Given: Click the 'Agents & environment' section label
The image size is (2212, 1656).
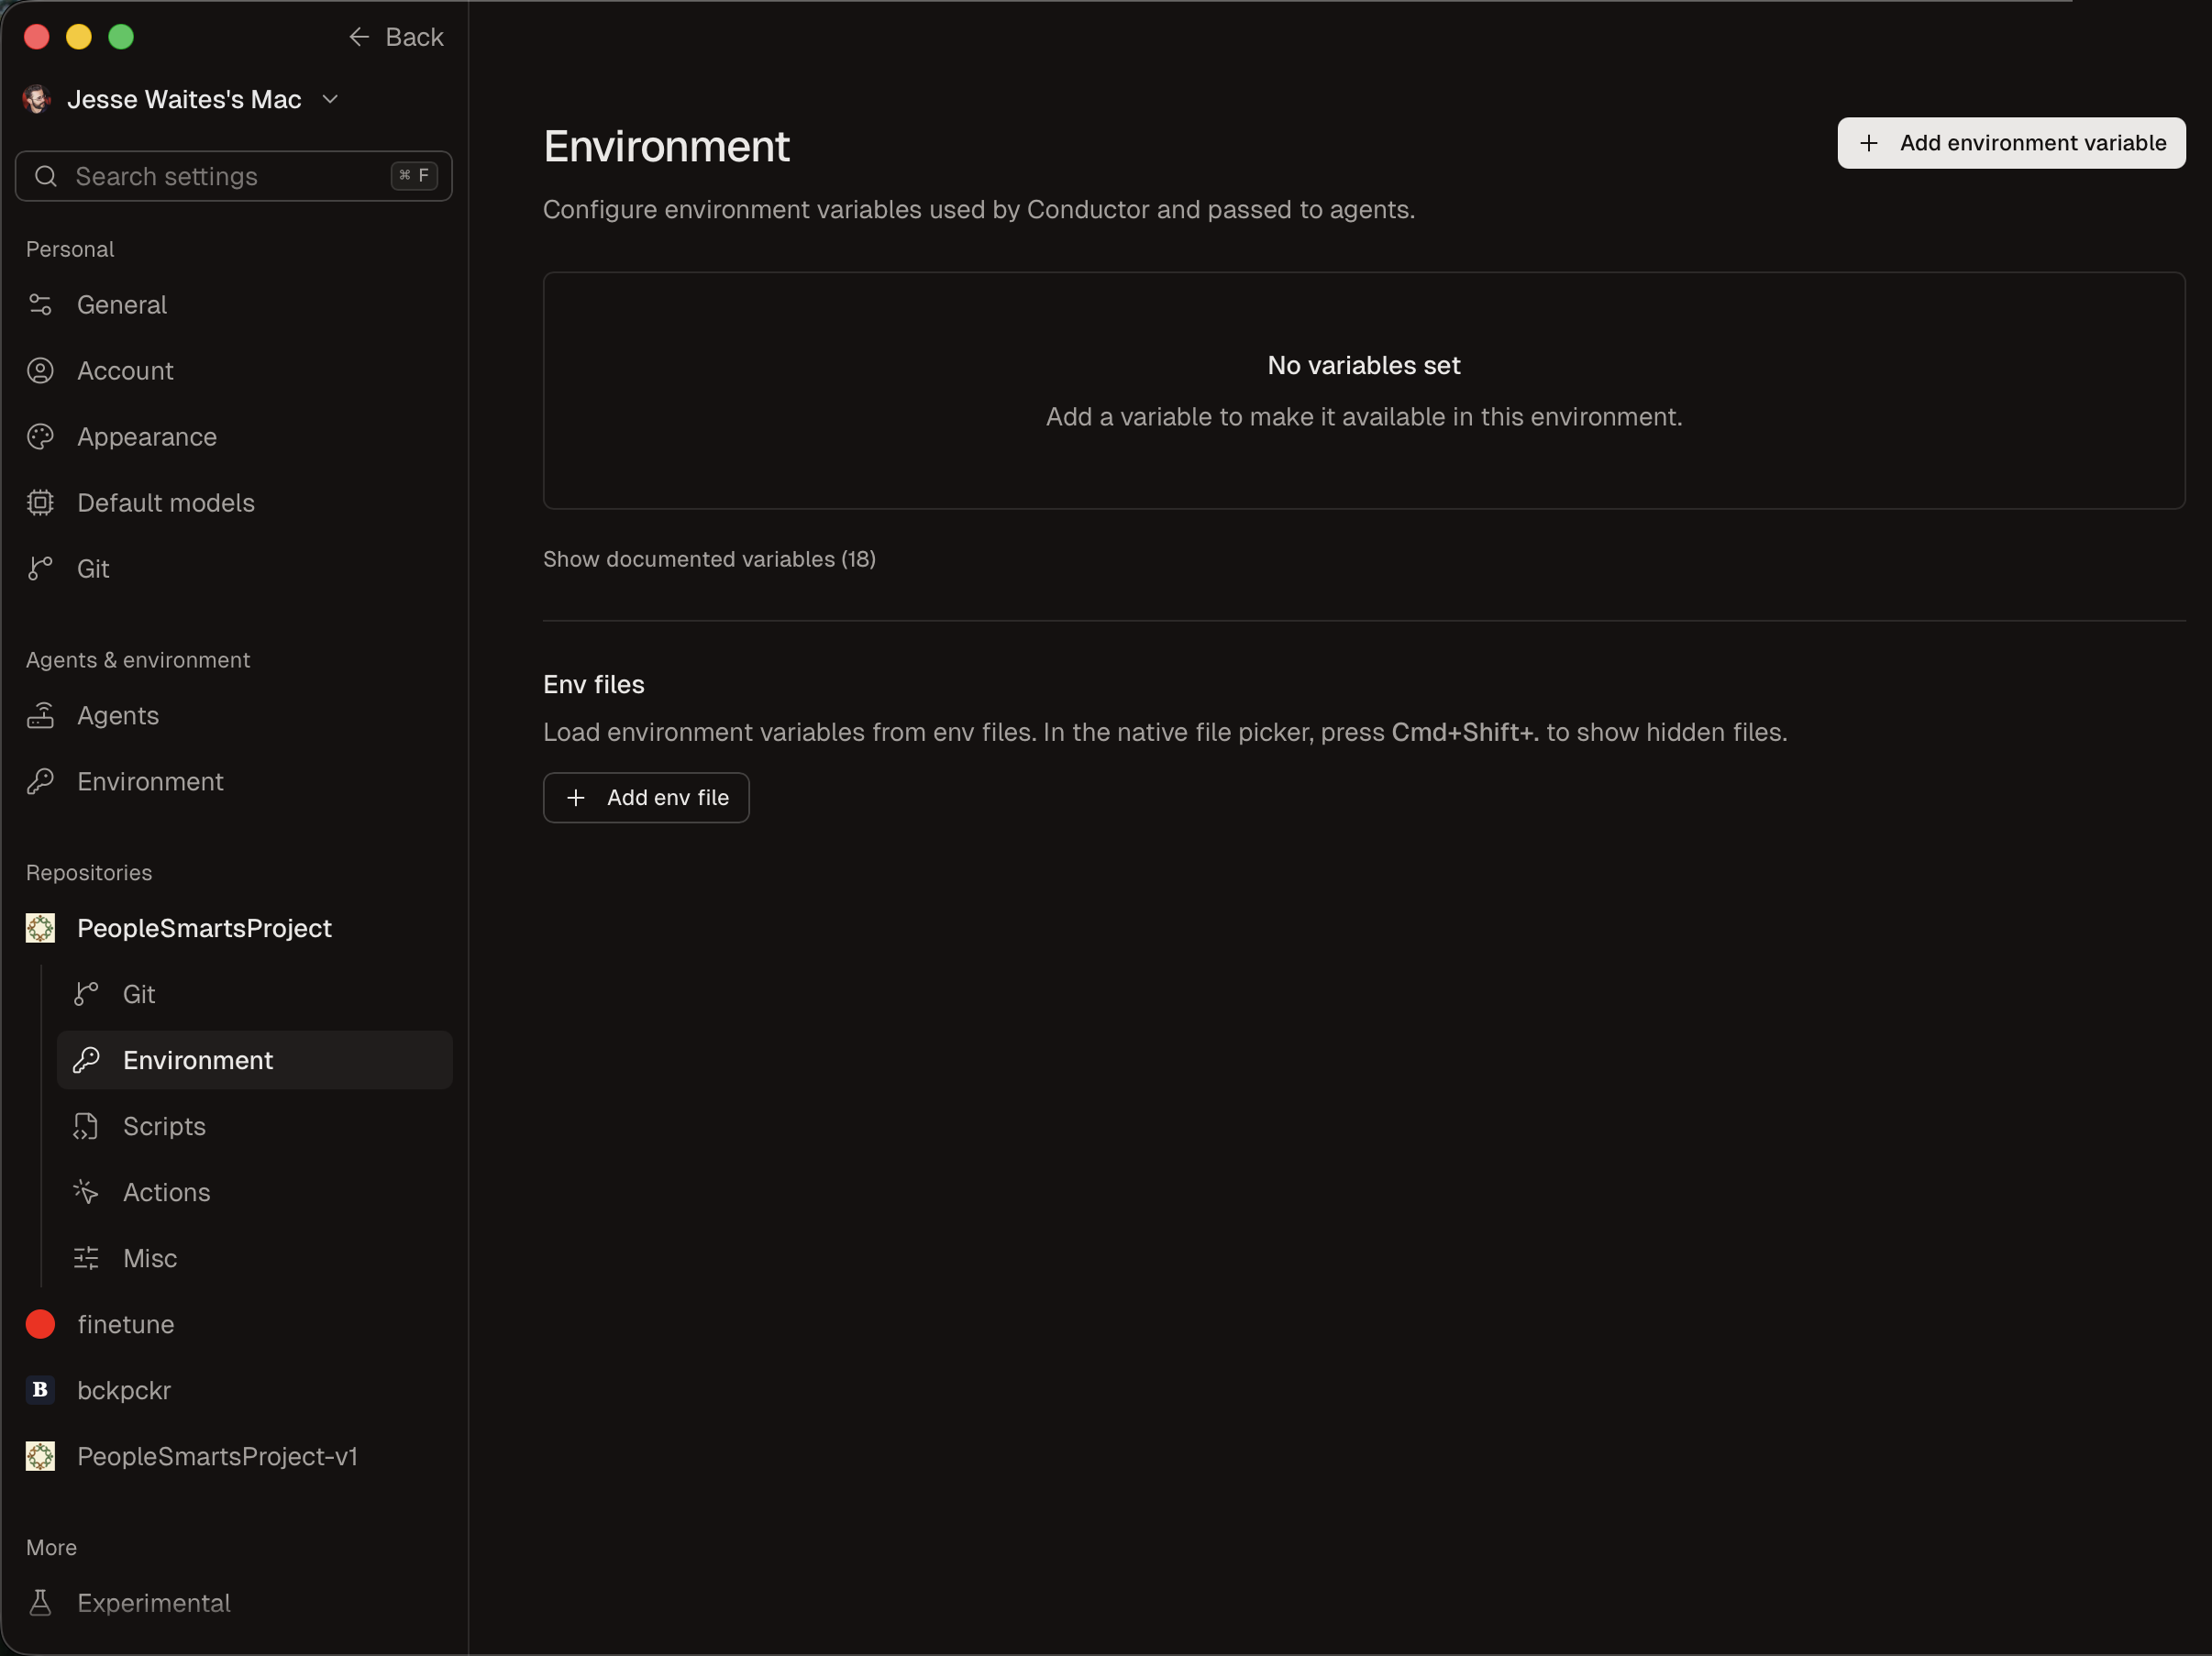Looking at the screenshot, I should (138, 661).
